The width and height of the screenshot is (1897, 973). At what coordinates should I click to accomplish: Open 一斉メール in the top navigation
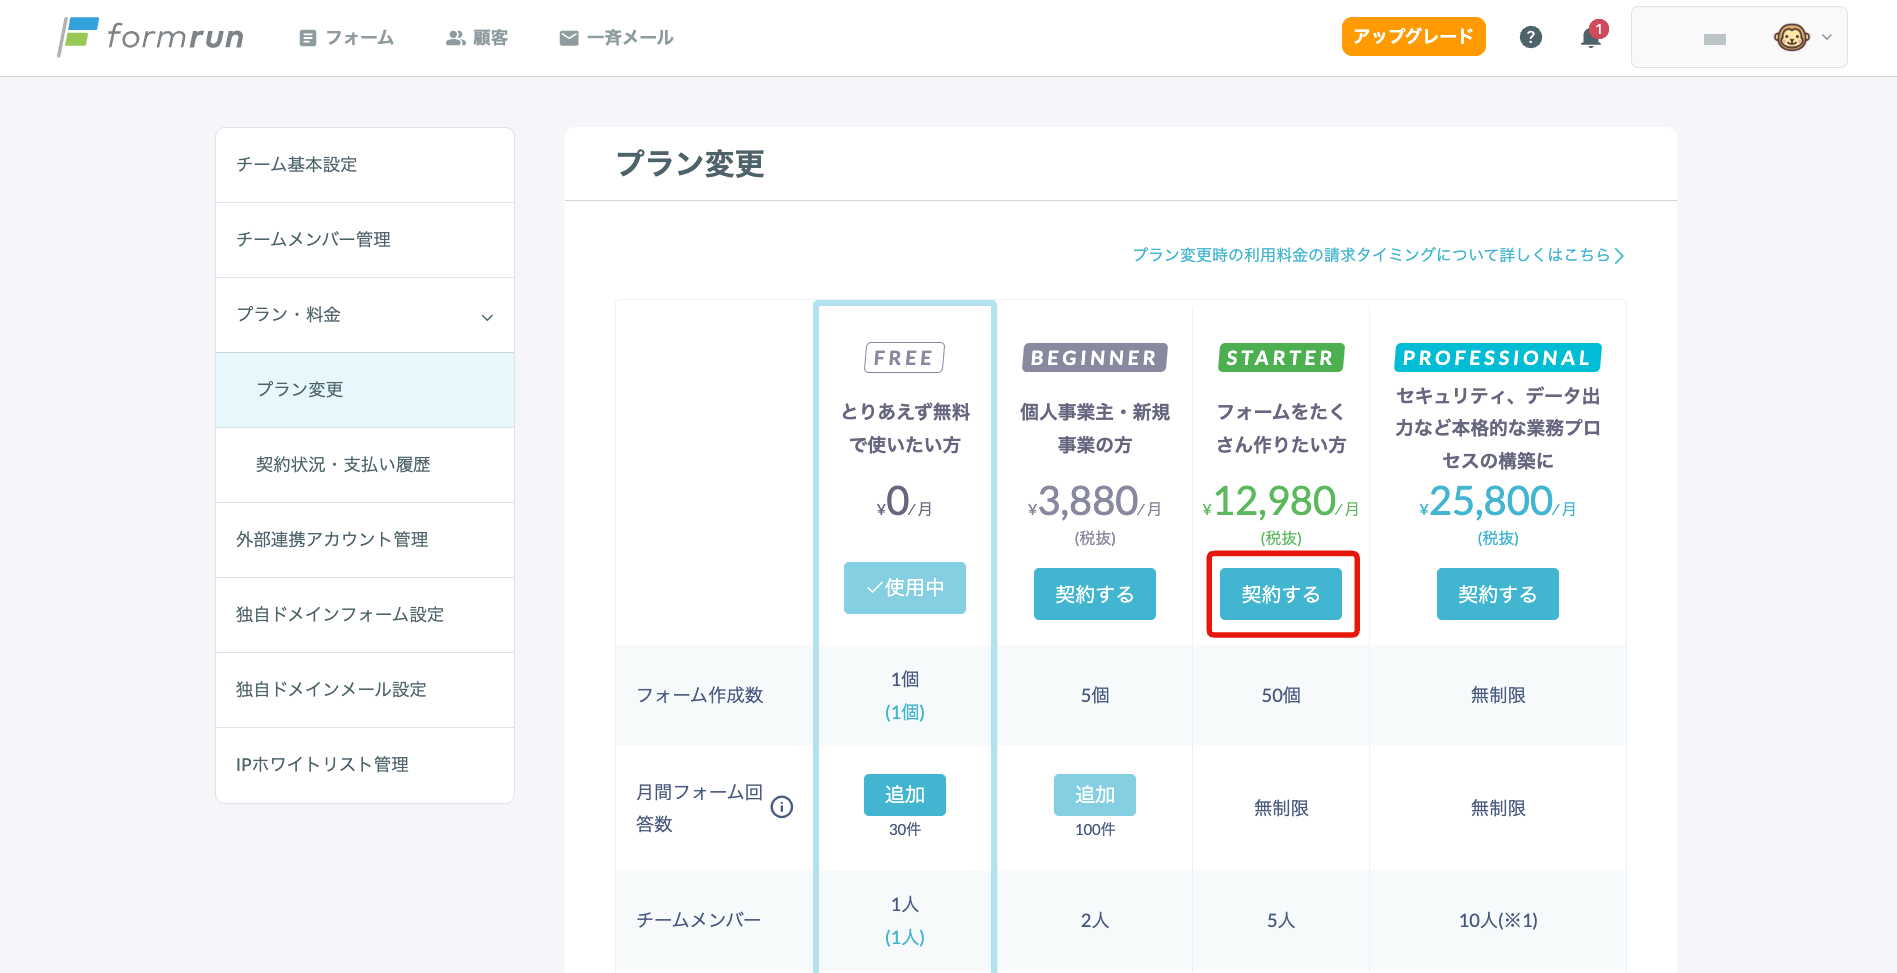point(616,38)
